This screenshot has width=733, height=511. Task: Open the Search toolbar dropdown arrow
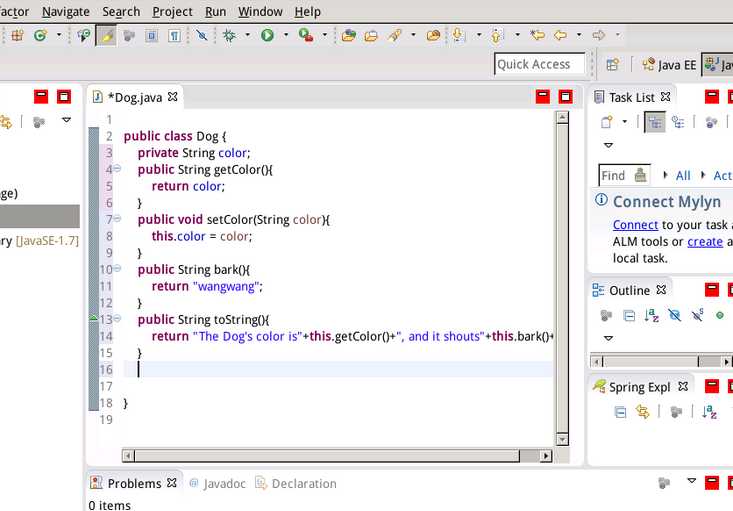point(413,35)
